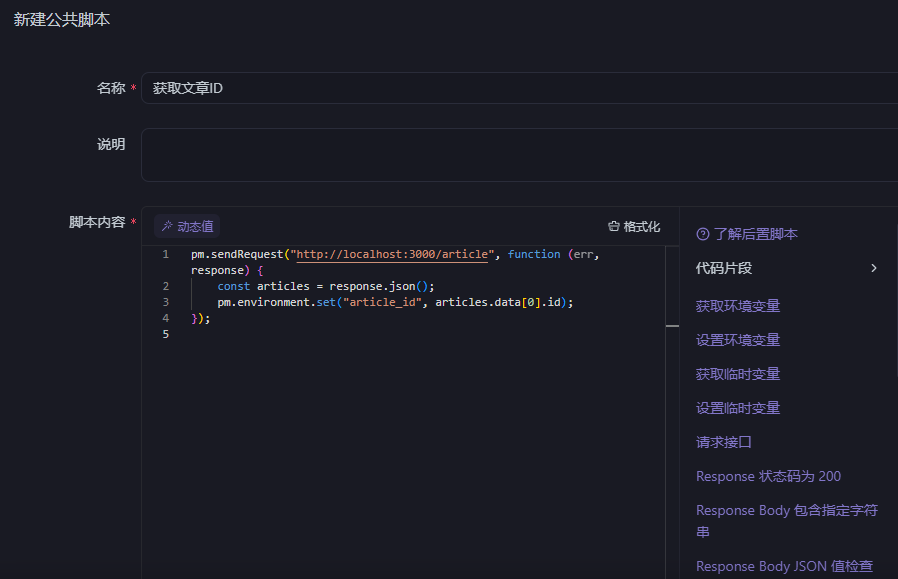
Task: Click the const articles line in editor
Action: tap(325, 286)
